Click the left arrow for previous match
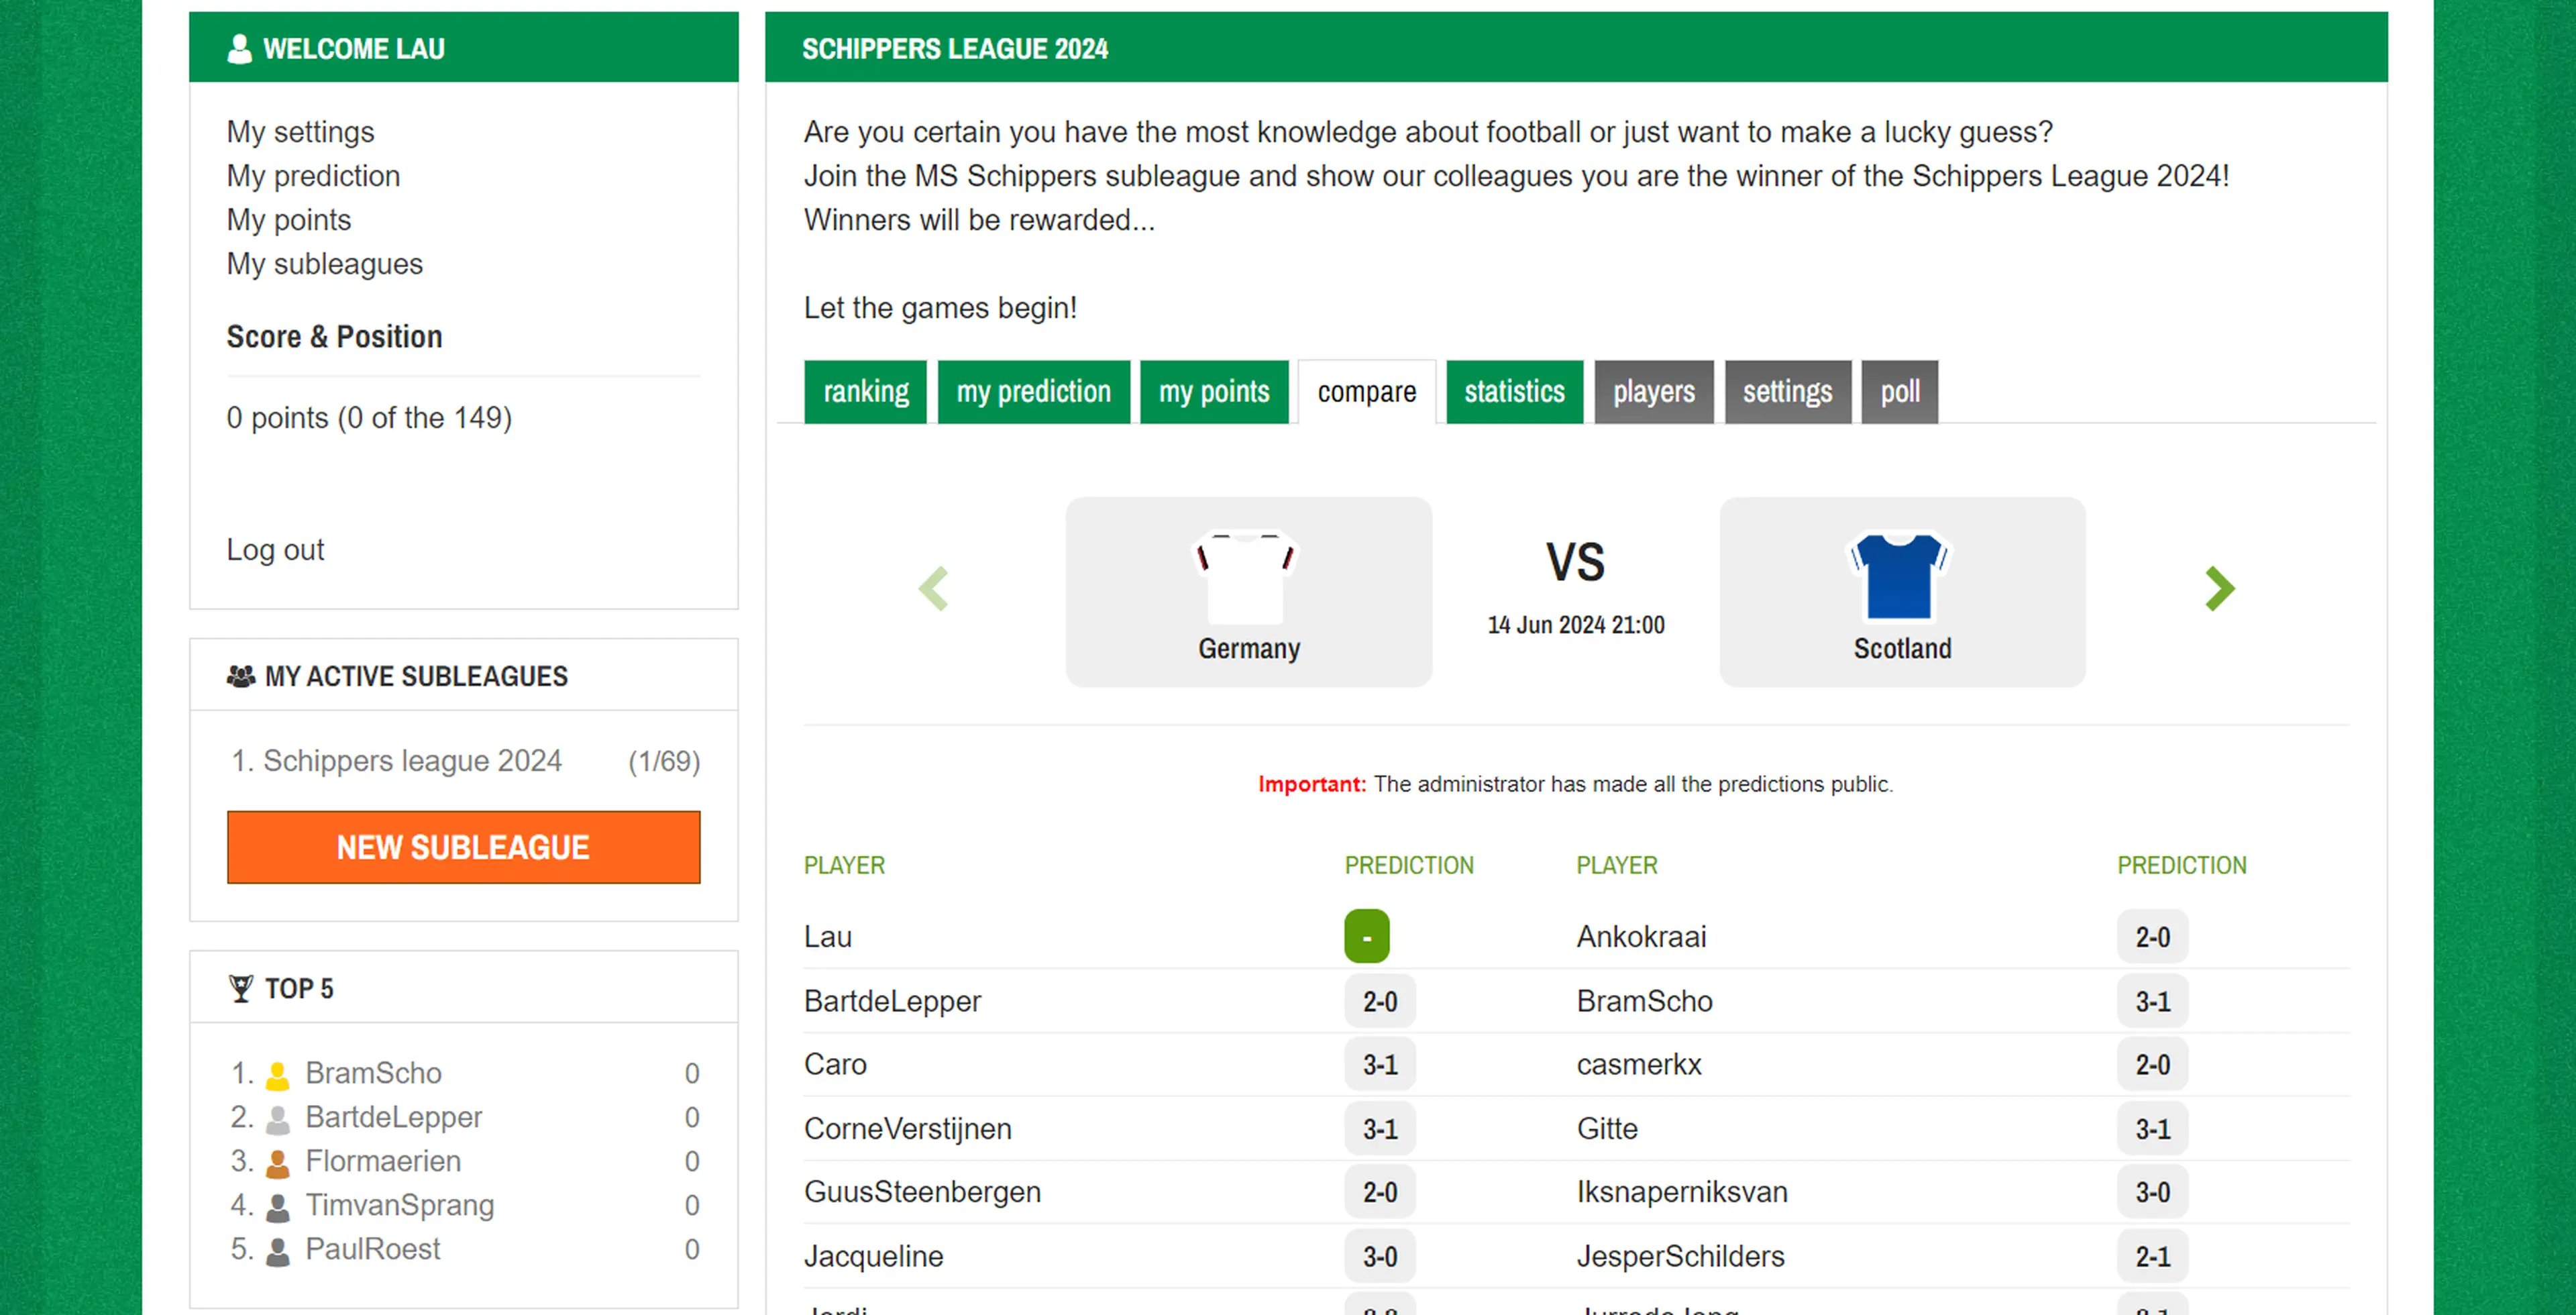 (933, 588)
